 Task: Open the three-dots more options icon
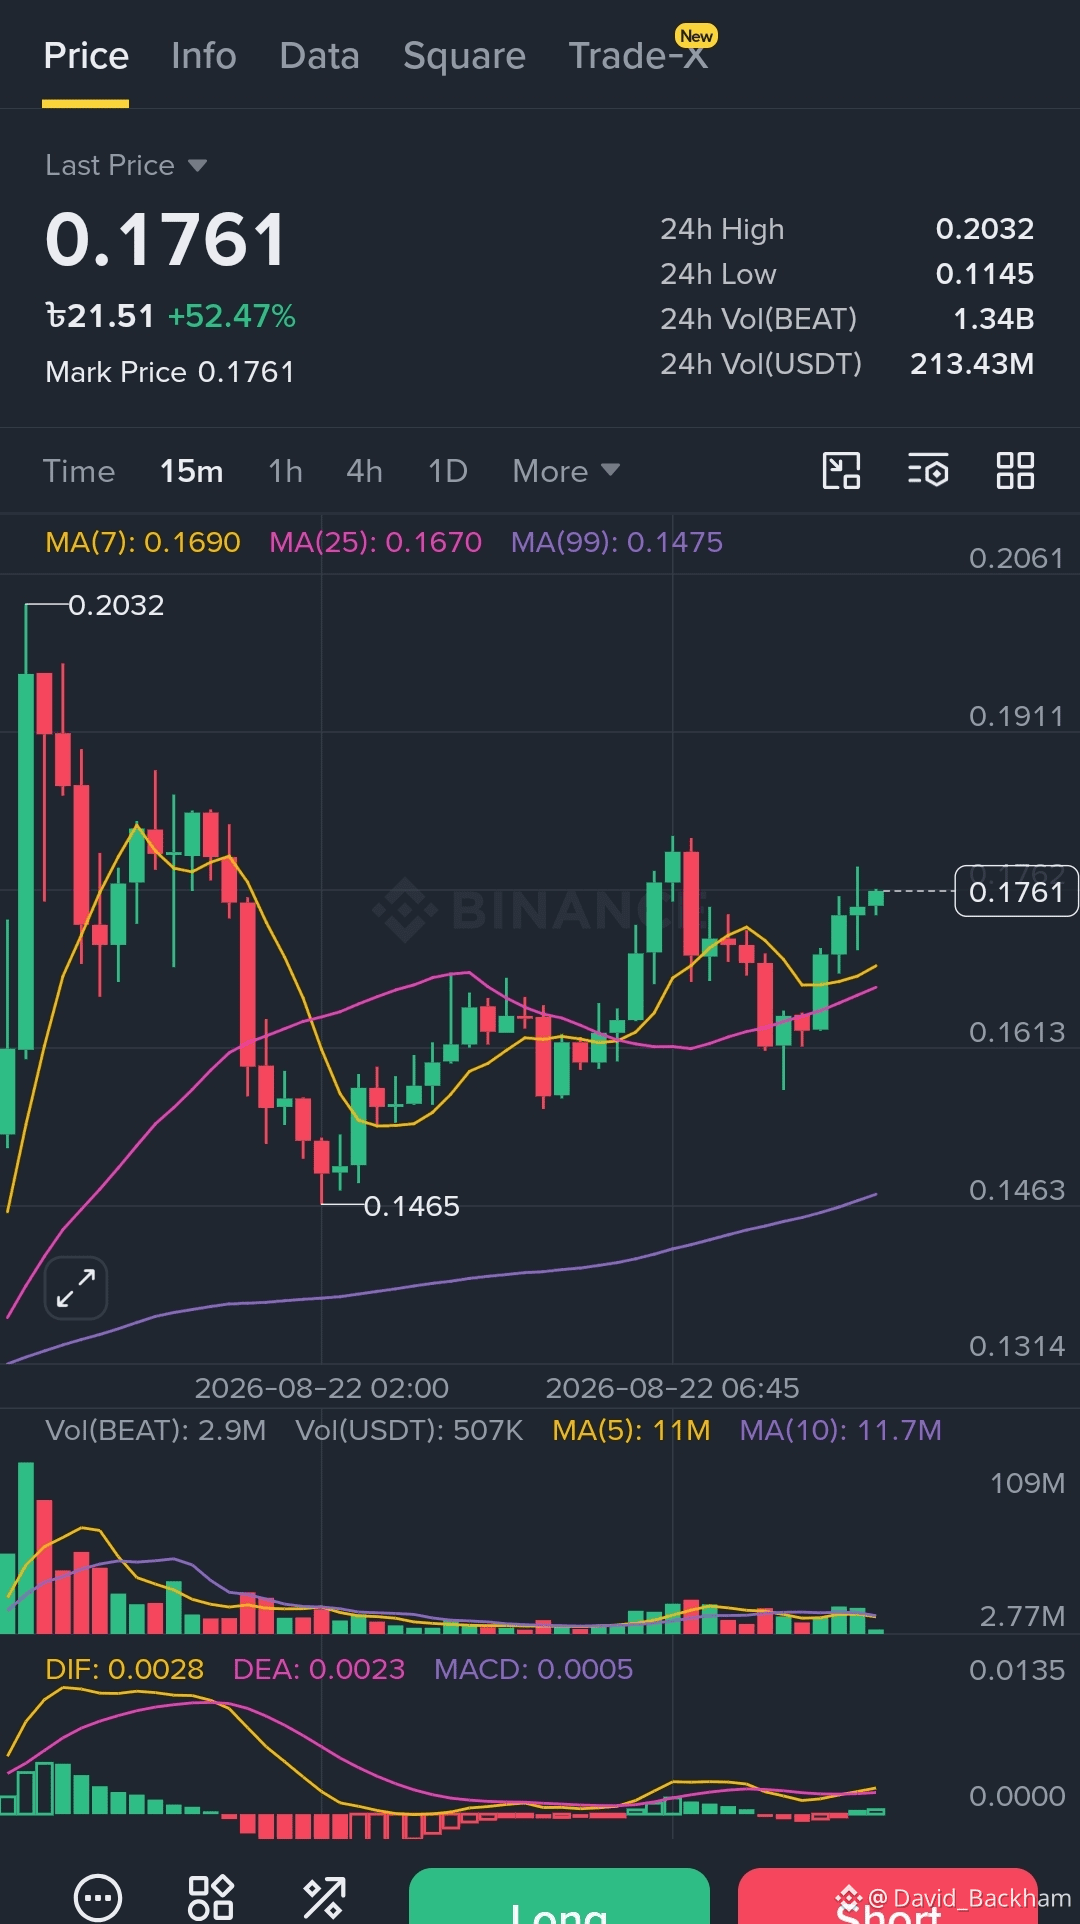click(x=98, y=1897)
